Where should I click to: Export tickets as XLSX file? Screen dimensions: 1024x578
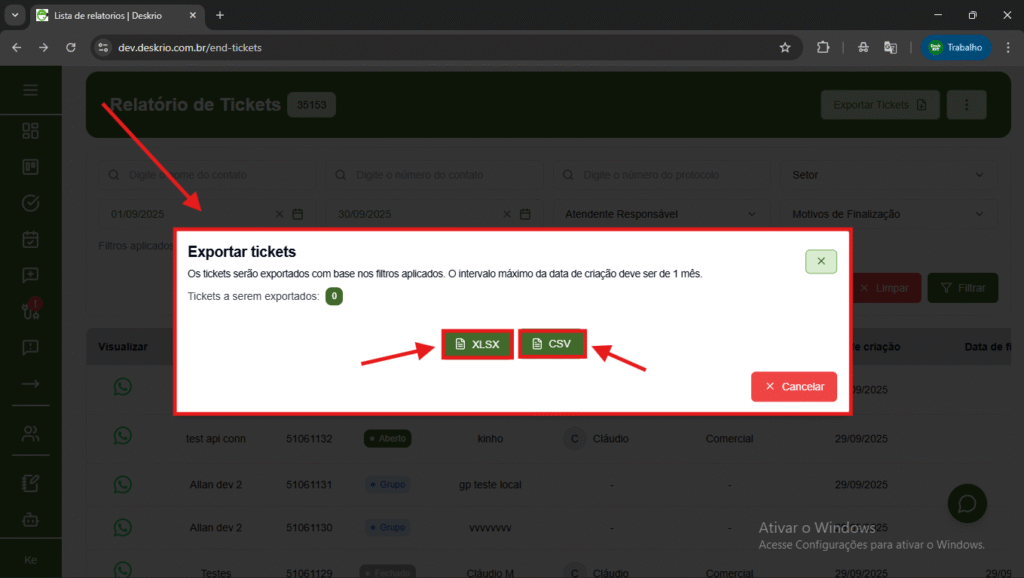(x=477, y=344)
